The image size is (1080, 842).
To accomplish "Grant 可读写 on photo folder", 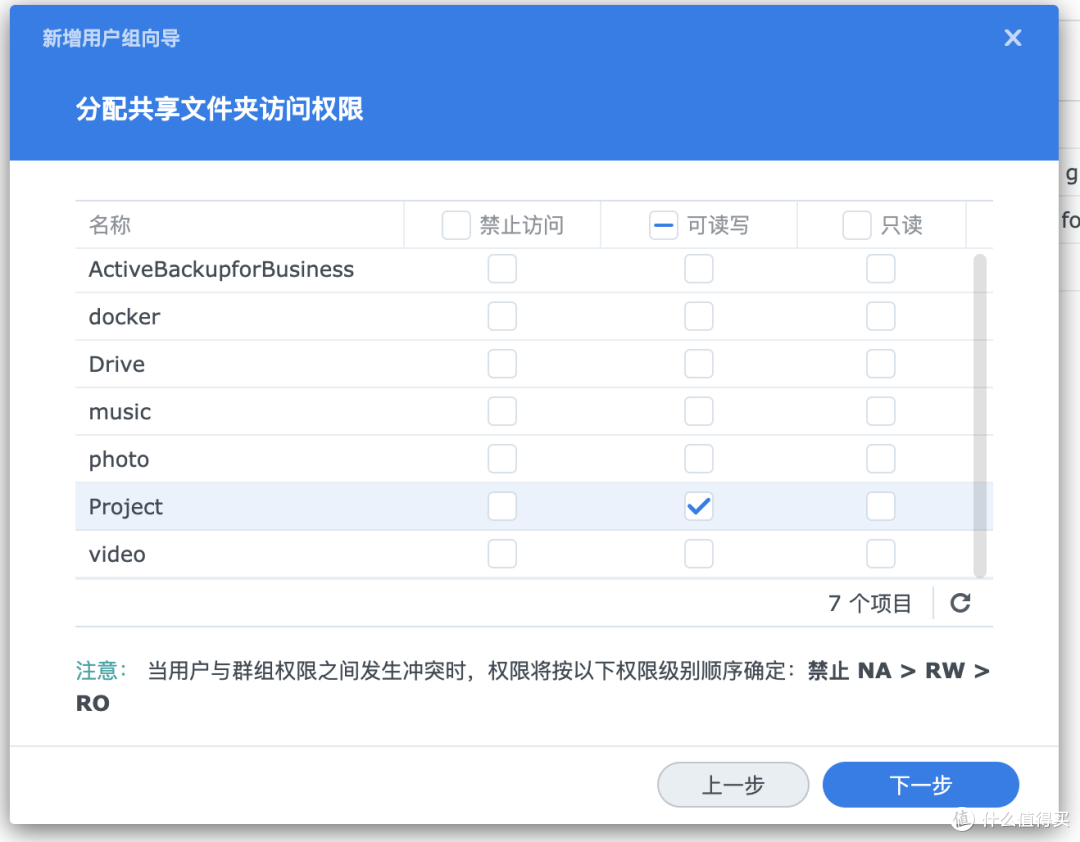I will 698,459.
